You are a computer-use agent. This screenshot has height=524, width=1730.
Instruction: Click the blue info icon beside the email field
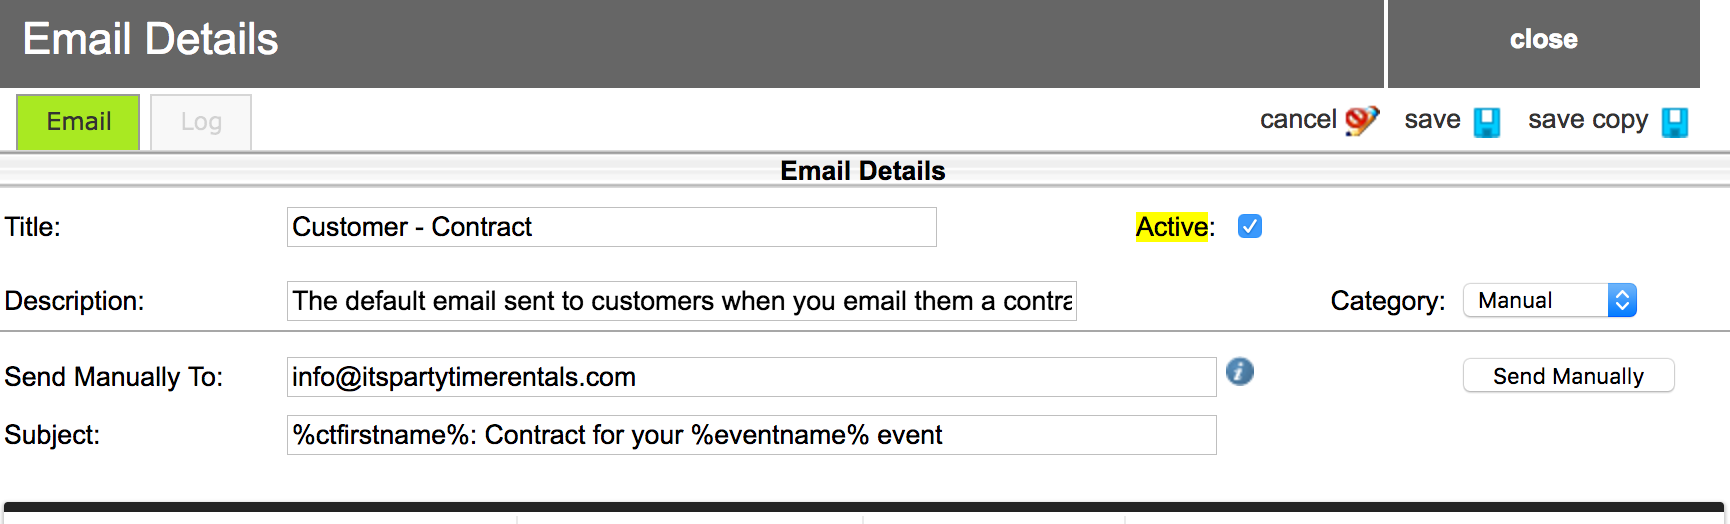pyautogui.click(x=1240, y=372)
